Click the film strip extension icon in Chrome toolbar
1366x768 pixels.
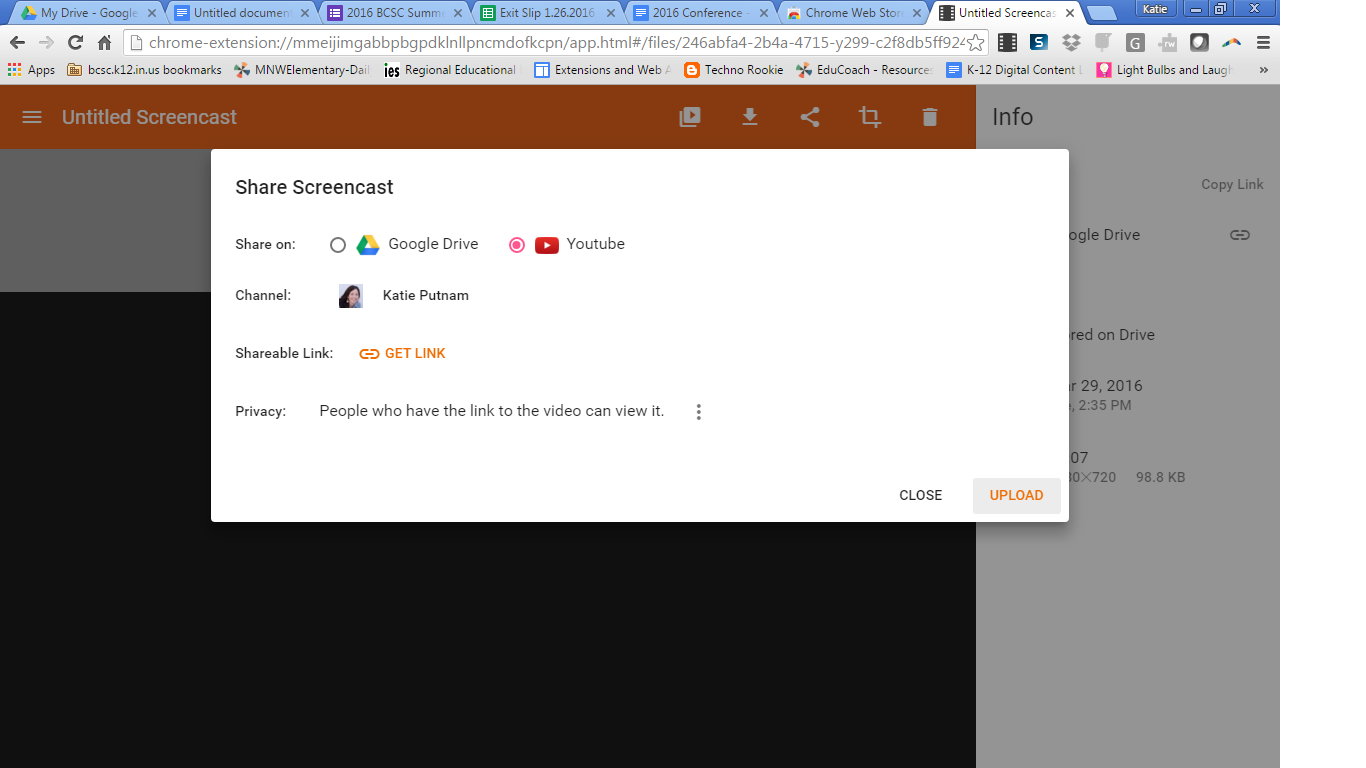tap(1007, 43)
